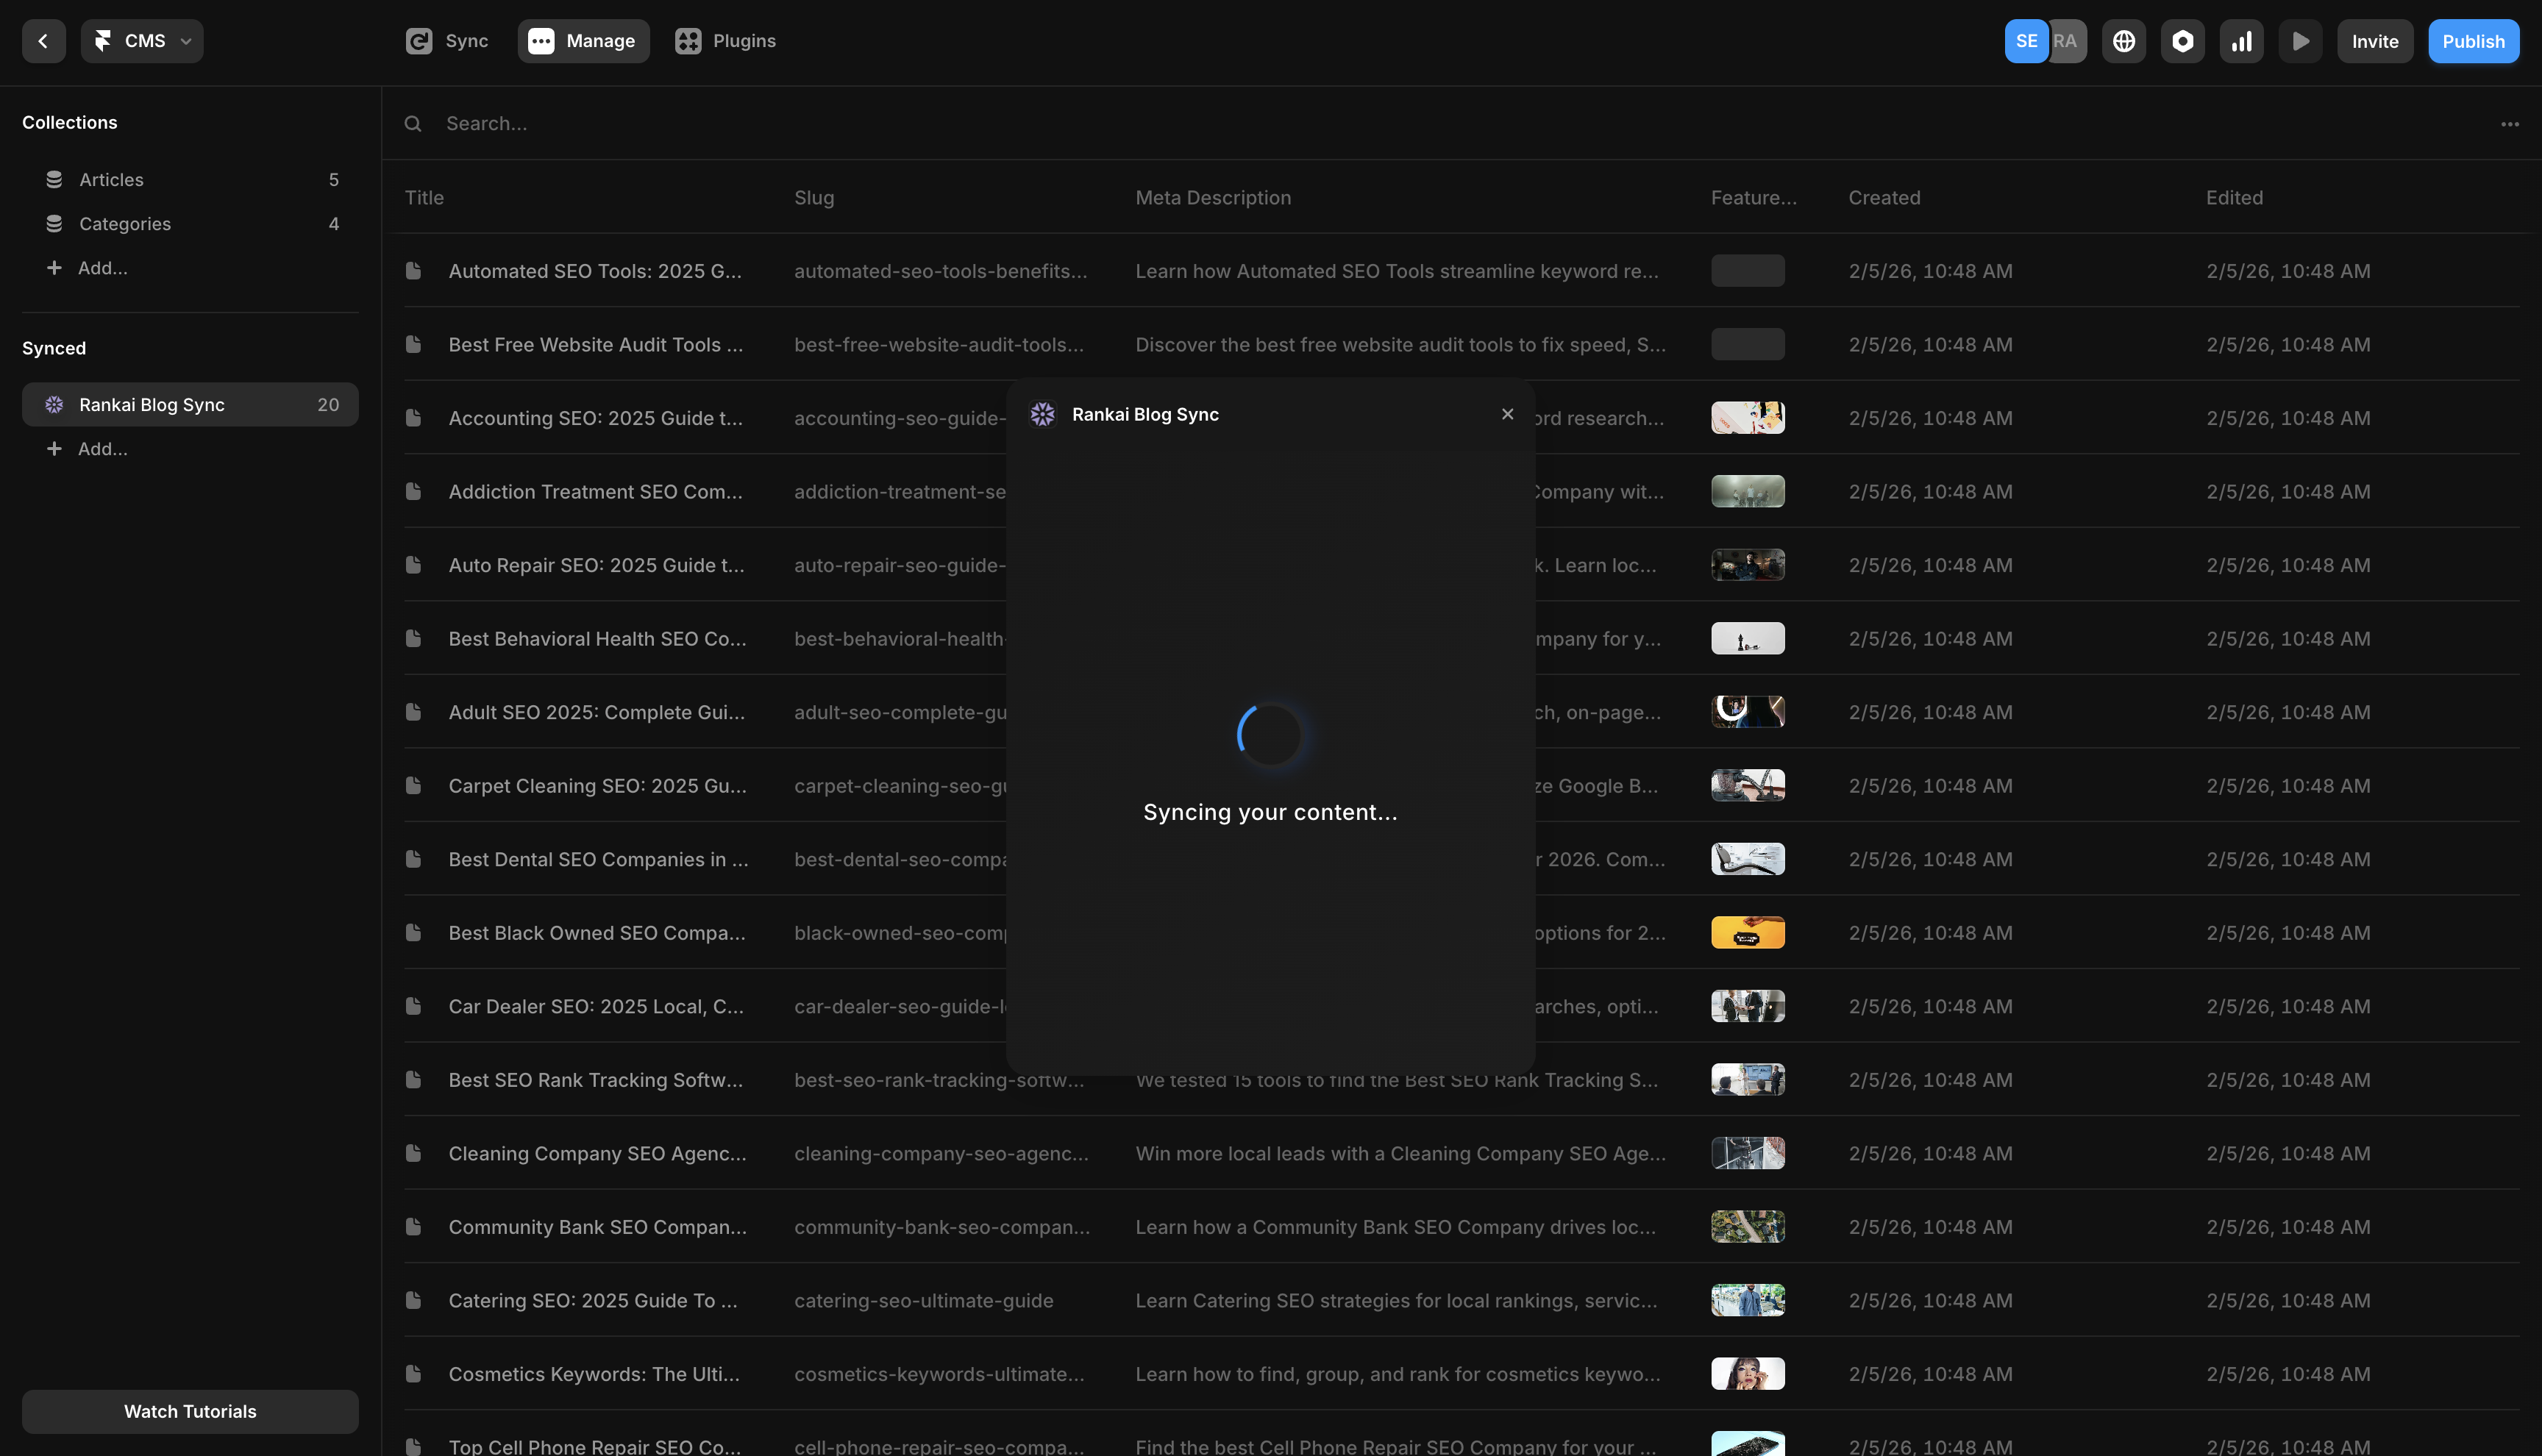Open the Plugins panel
This screenshot has width=2542, height=1456.
725,41
